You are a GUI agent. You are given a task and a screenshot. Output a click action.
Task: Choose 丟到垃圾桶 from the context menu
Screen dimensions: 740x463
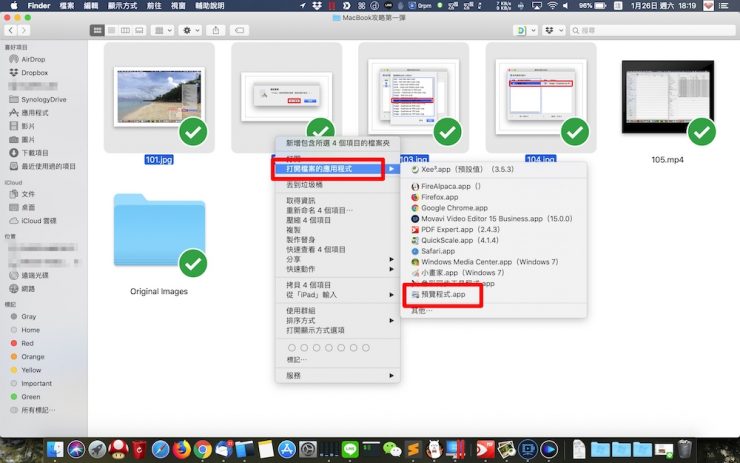point(306,185)
